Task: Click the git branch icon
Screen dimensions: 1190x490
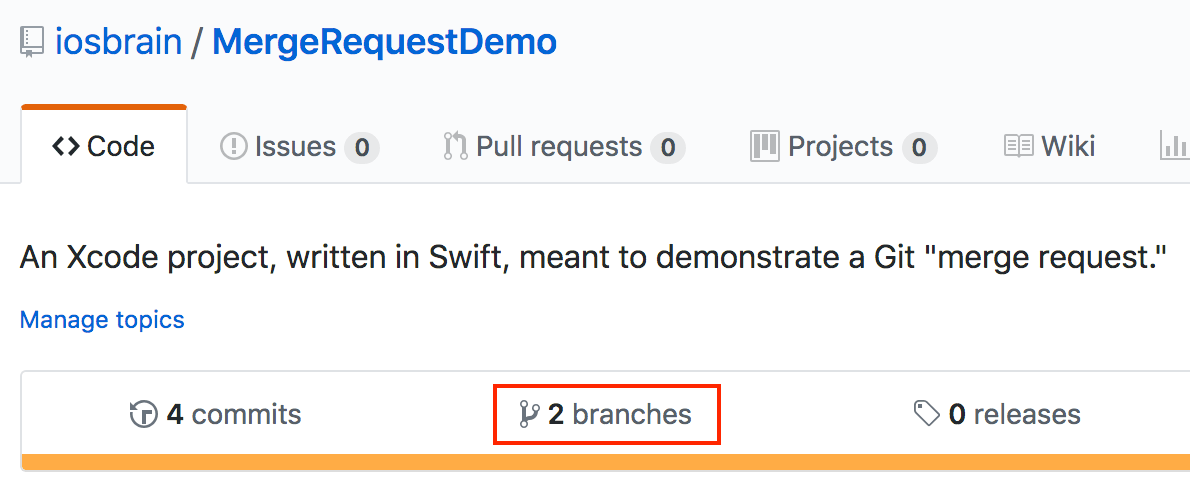Action: coord(529,414)
